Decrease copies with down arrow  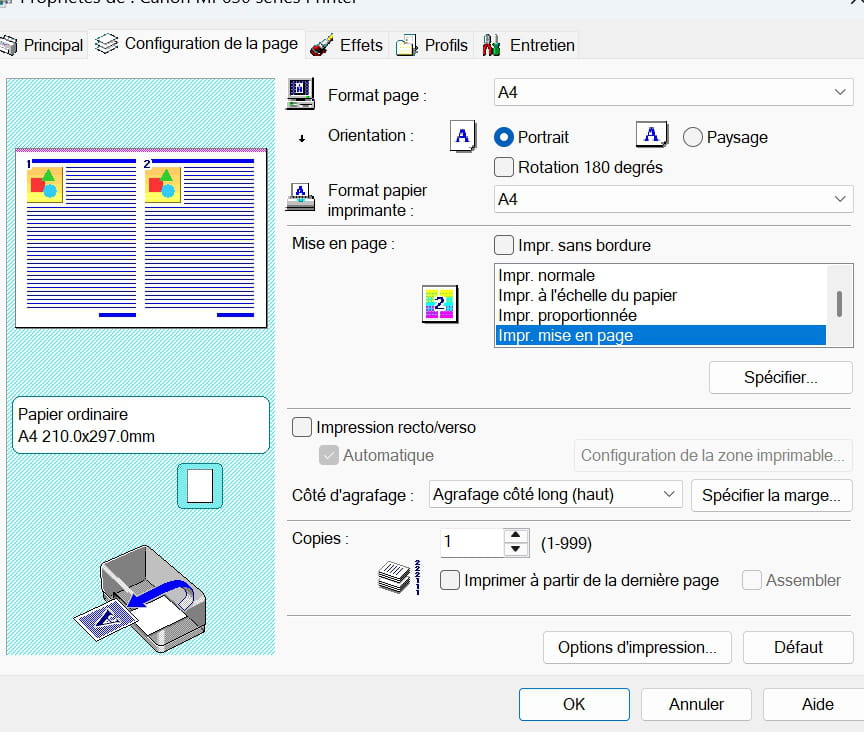[x=516, y=549]
